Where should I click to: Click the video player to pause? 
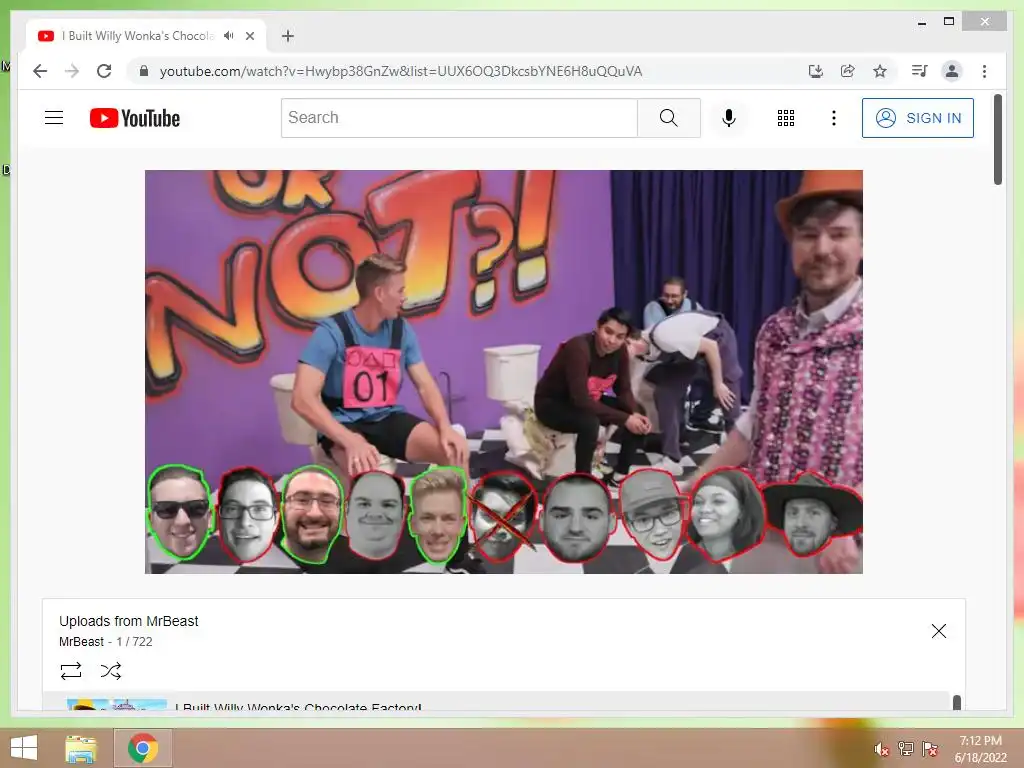504,372
